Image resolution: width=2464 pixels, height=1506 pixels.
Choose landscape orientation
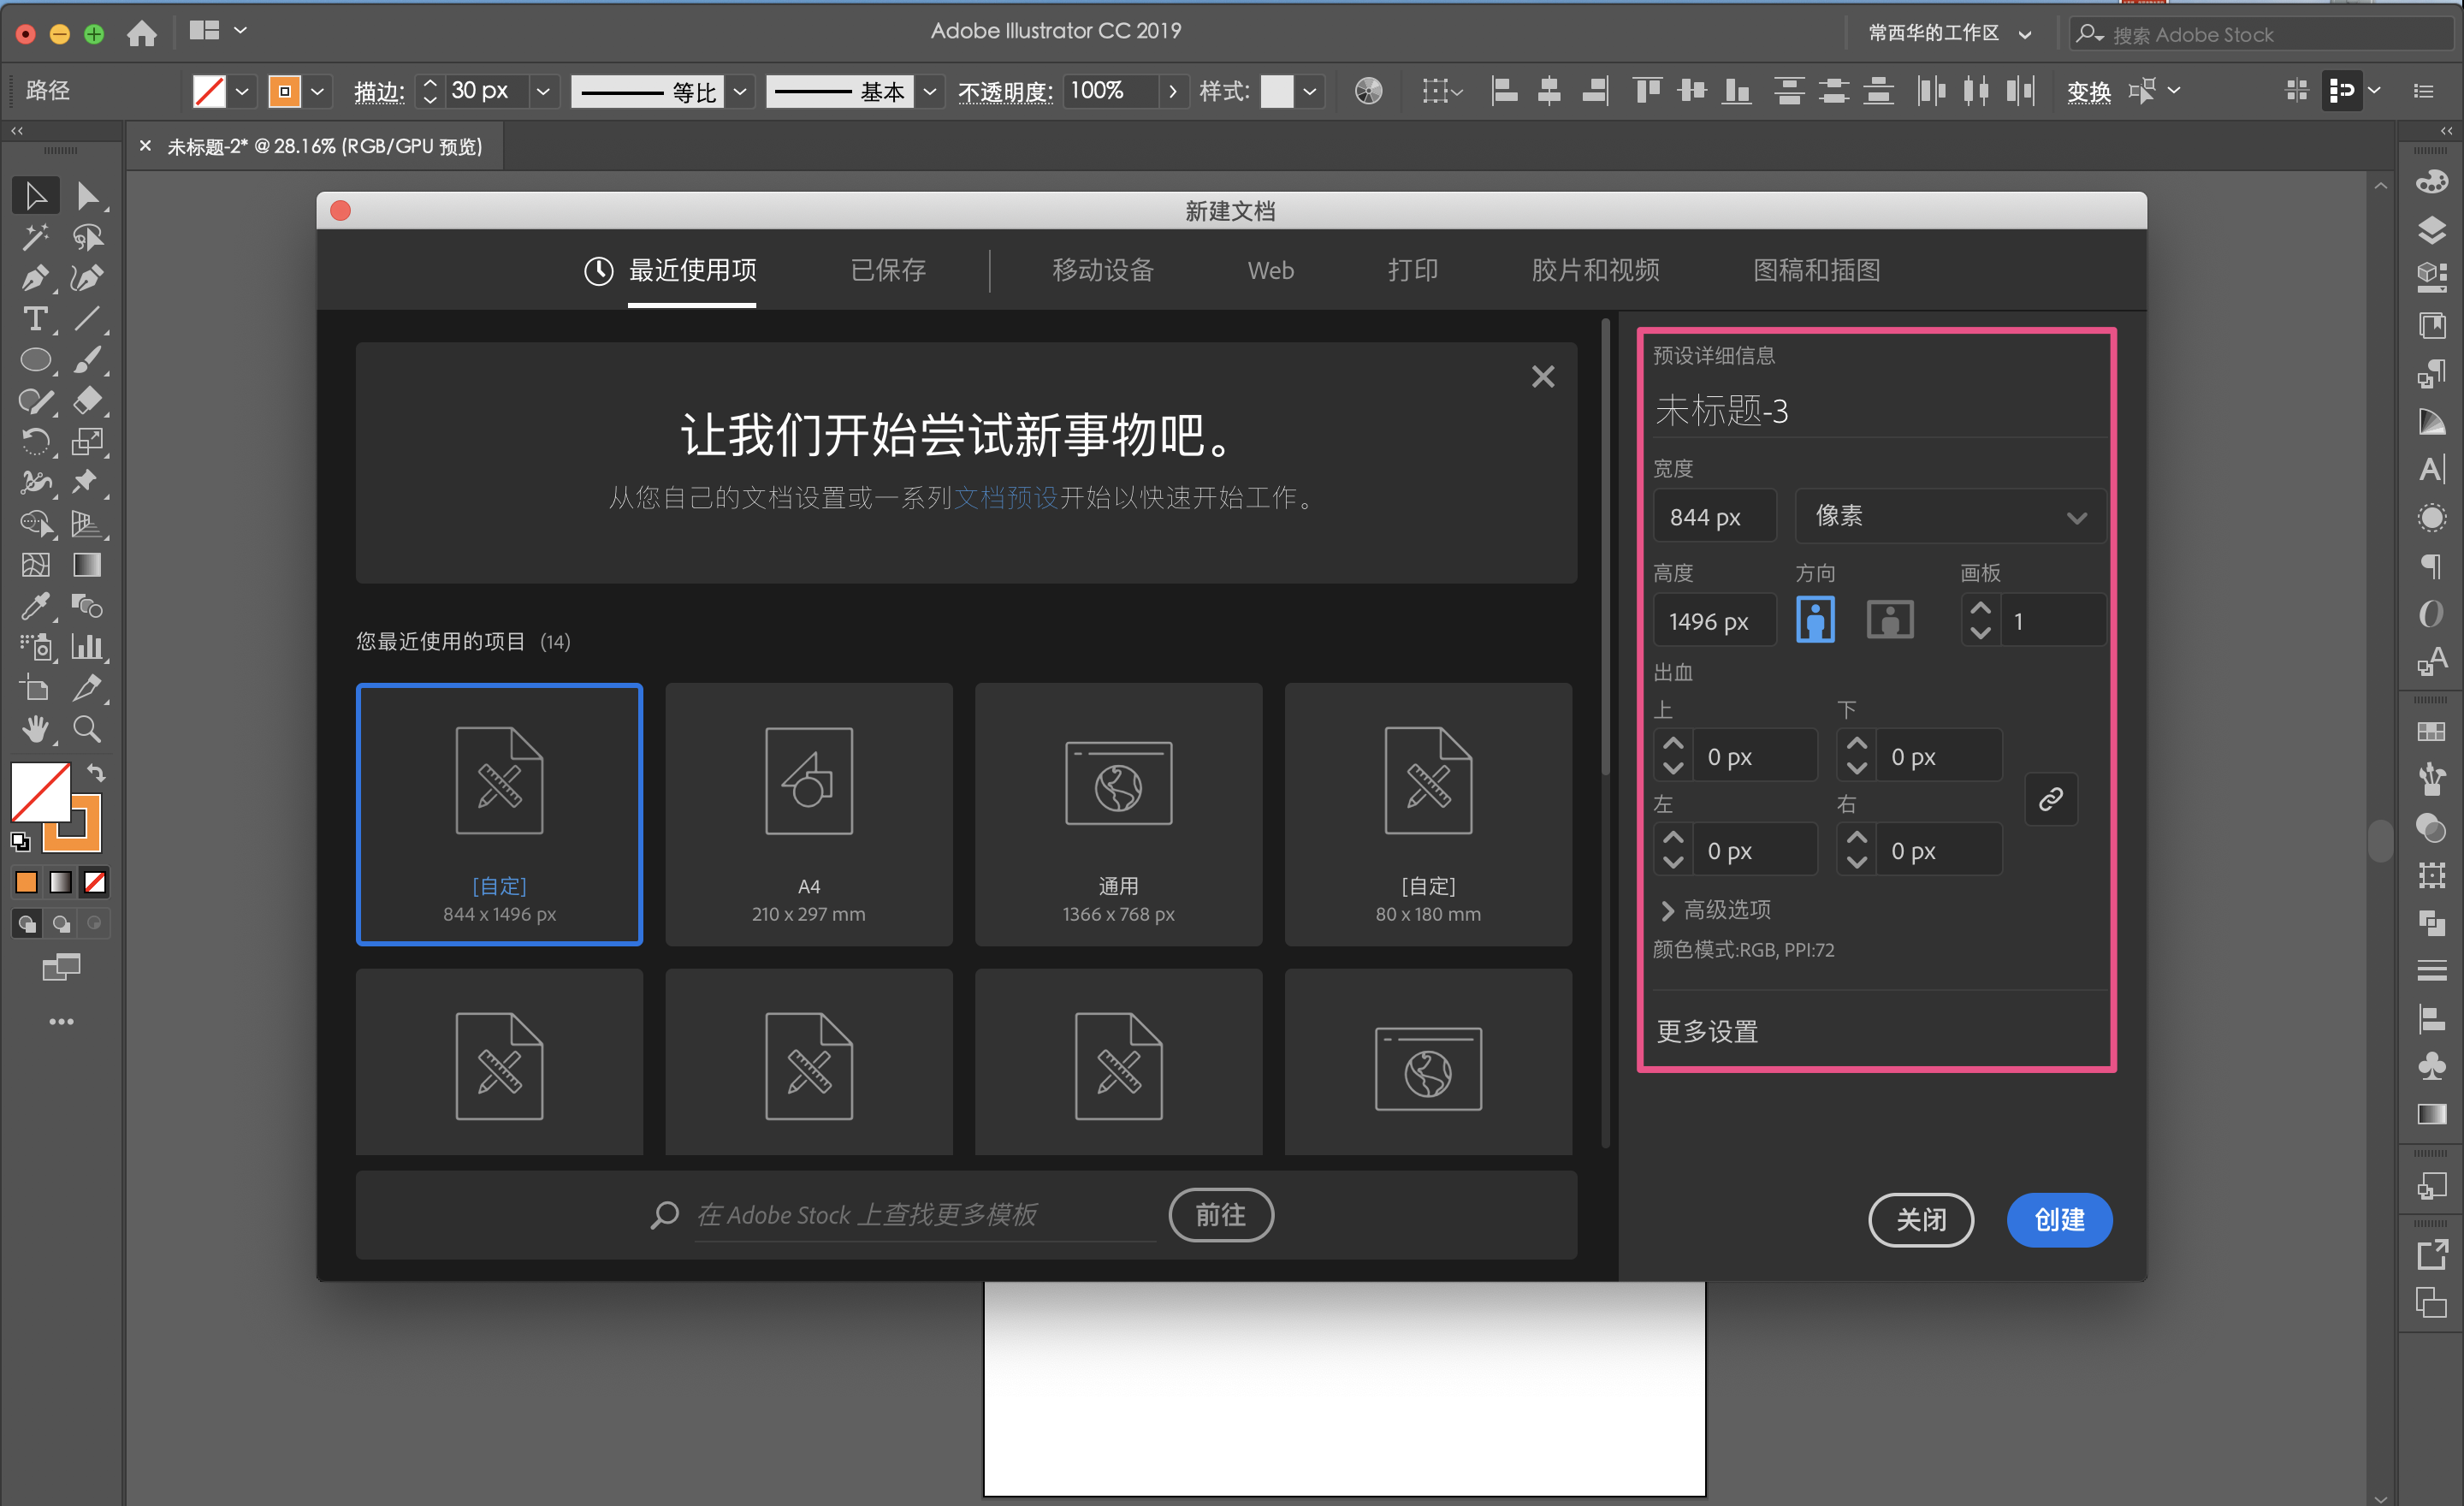(1889, 620)
